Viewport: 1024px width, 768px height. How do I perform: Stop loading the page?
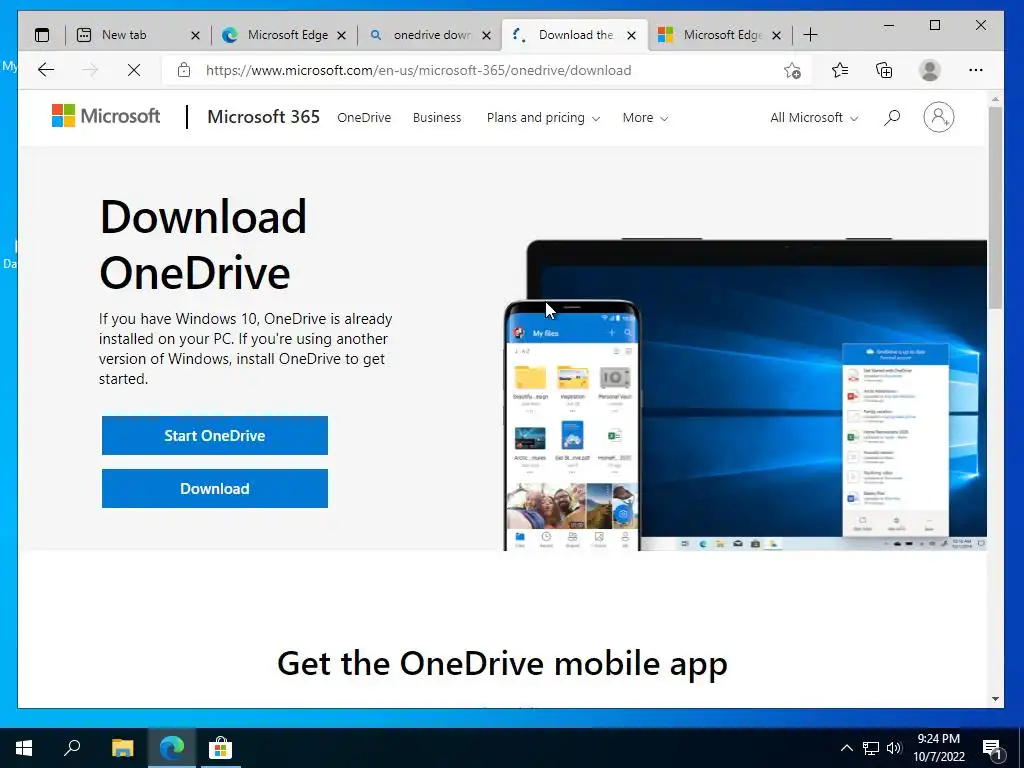[134, 70]
